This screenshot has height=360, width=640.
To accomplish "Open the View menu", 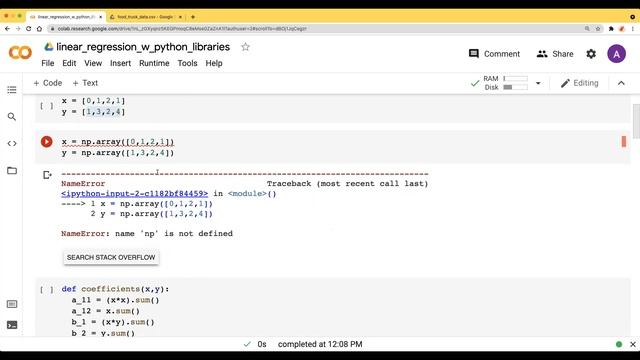I will 93,63.
